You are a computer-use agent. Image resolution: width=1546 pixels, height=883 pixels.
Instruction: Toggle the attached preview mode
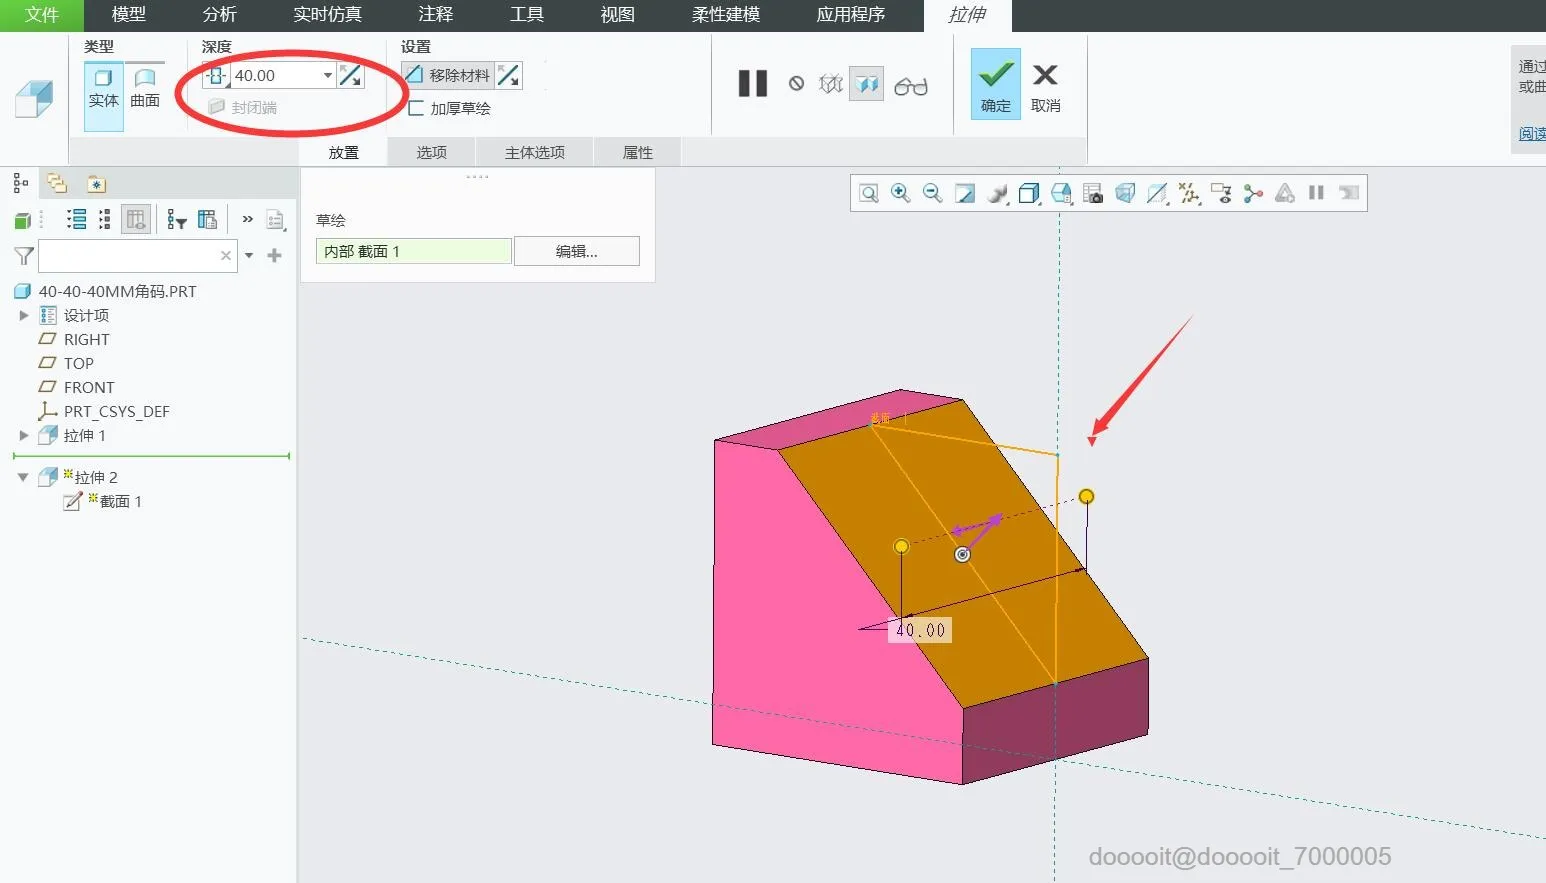pos(867,84)
